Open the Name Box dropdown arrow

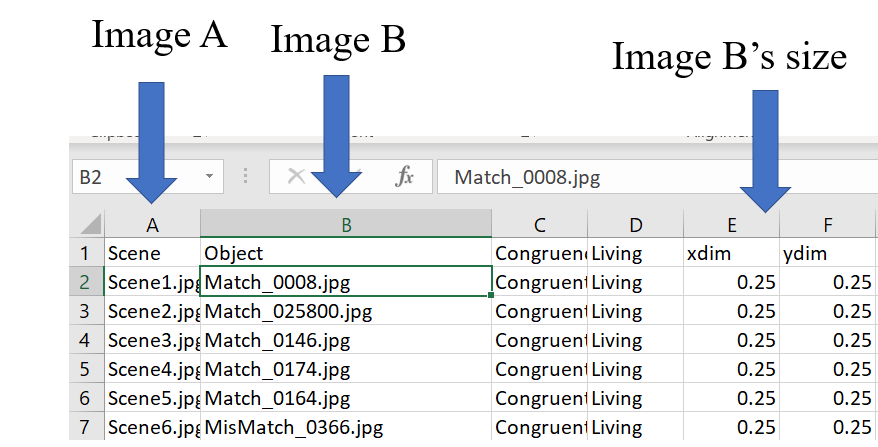click(x=210, y=177)
